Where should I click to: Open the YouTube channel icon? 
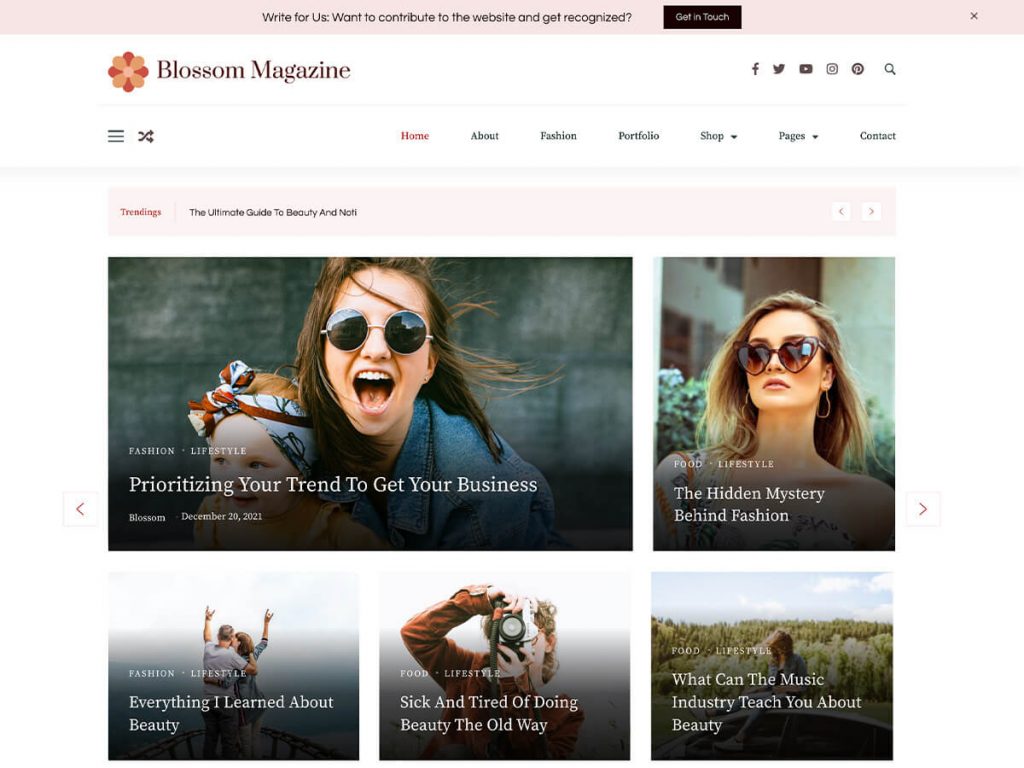point(805,69)
